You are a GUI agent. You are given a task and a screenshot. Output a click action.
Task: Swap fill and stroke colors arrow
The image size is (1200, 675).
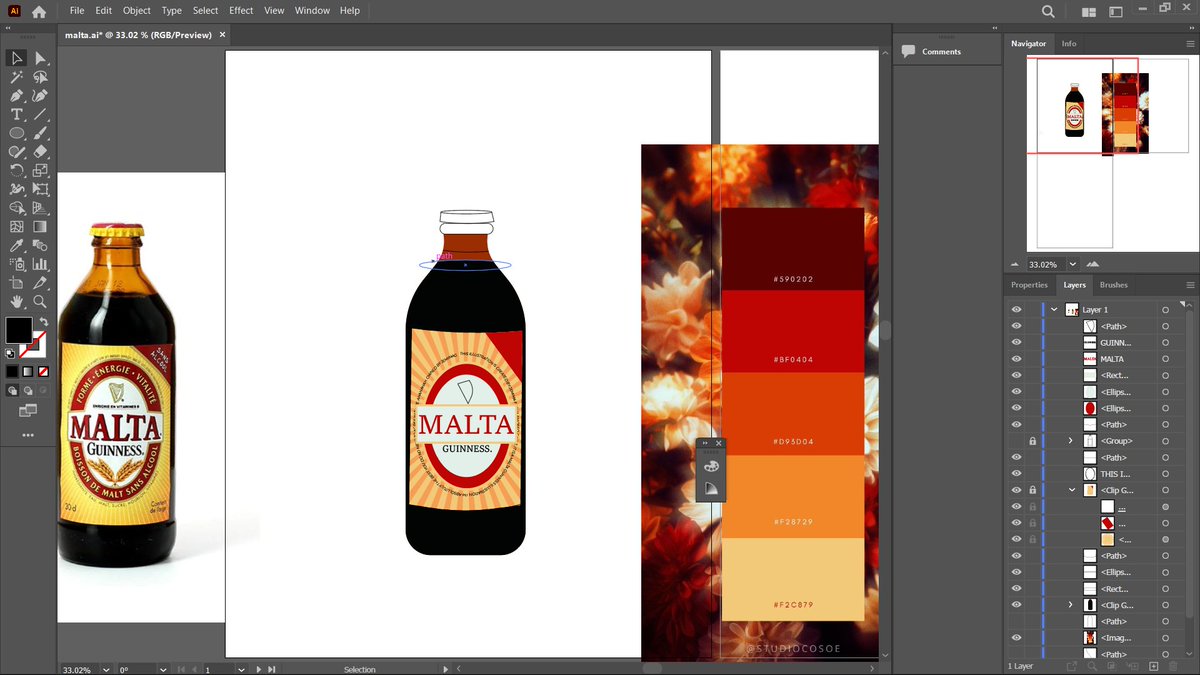coord(44,322)
